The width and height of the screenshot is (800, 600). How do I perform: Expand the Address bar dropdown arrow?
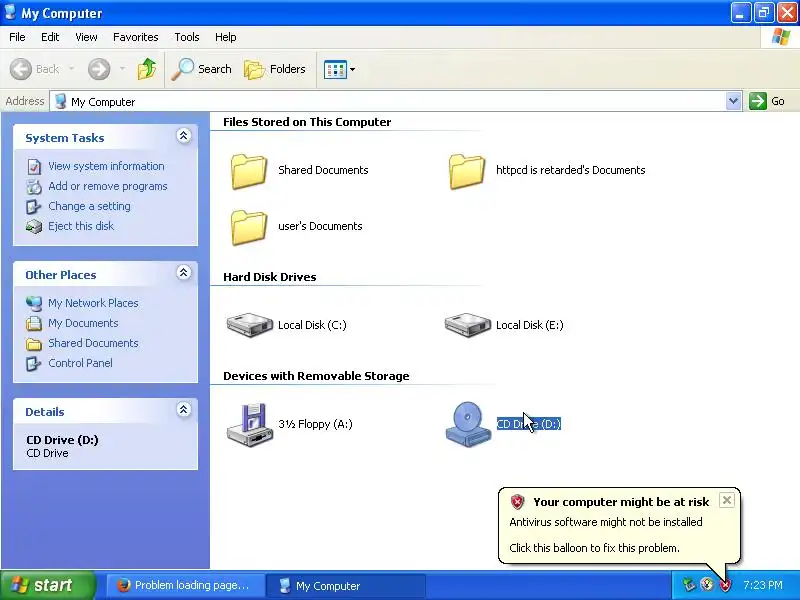(733, 101)
